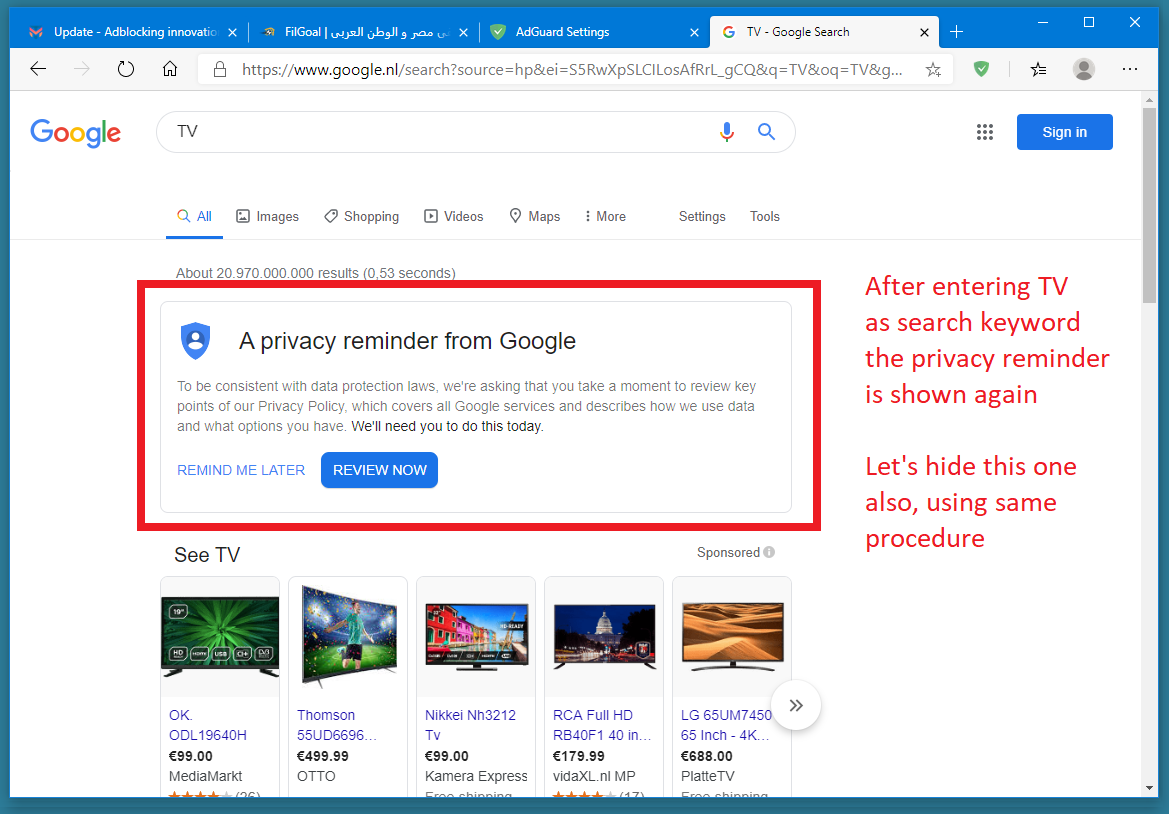Switch to the Update - Adblocking tab
This screenshot has width=1172, height=814.
(133, 32)
